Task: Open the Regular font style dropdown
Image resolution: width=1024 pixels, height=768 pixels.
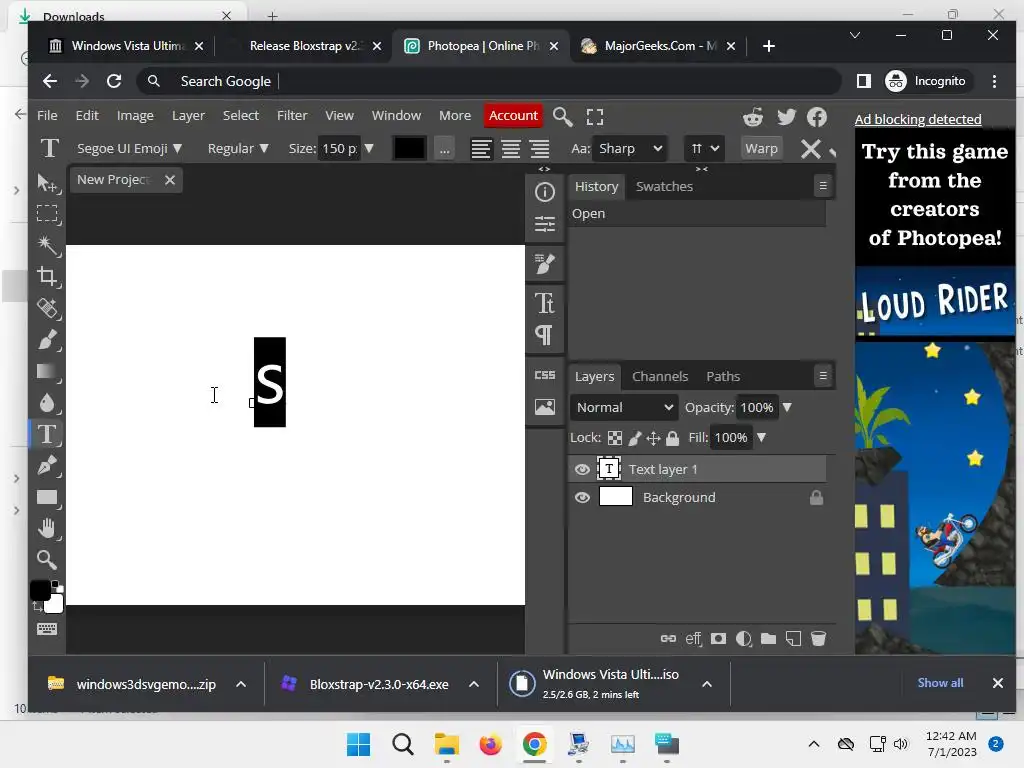Action: 238,149
